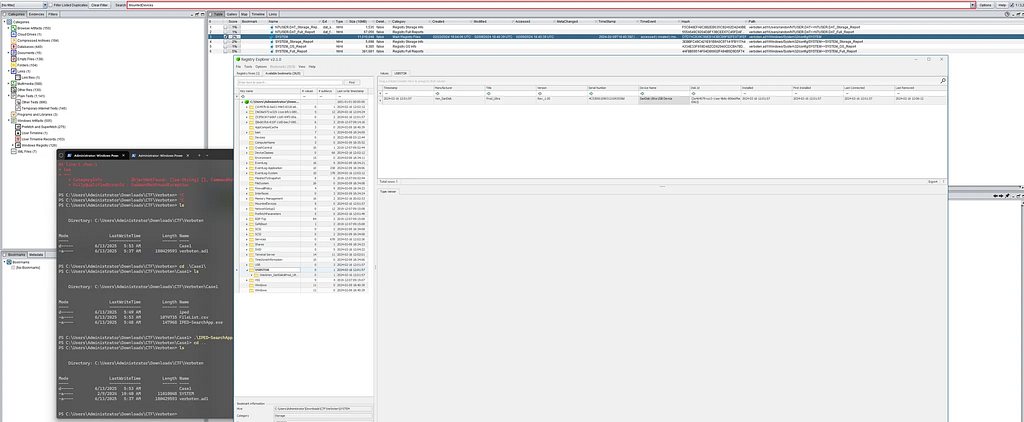Click the Folders category icon
Viewport: 1024px width, 422px height.
point(14,65)
